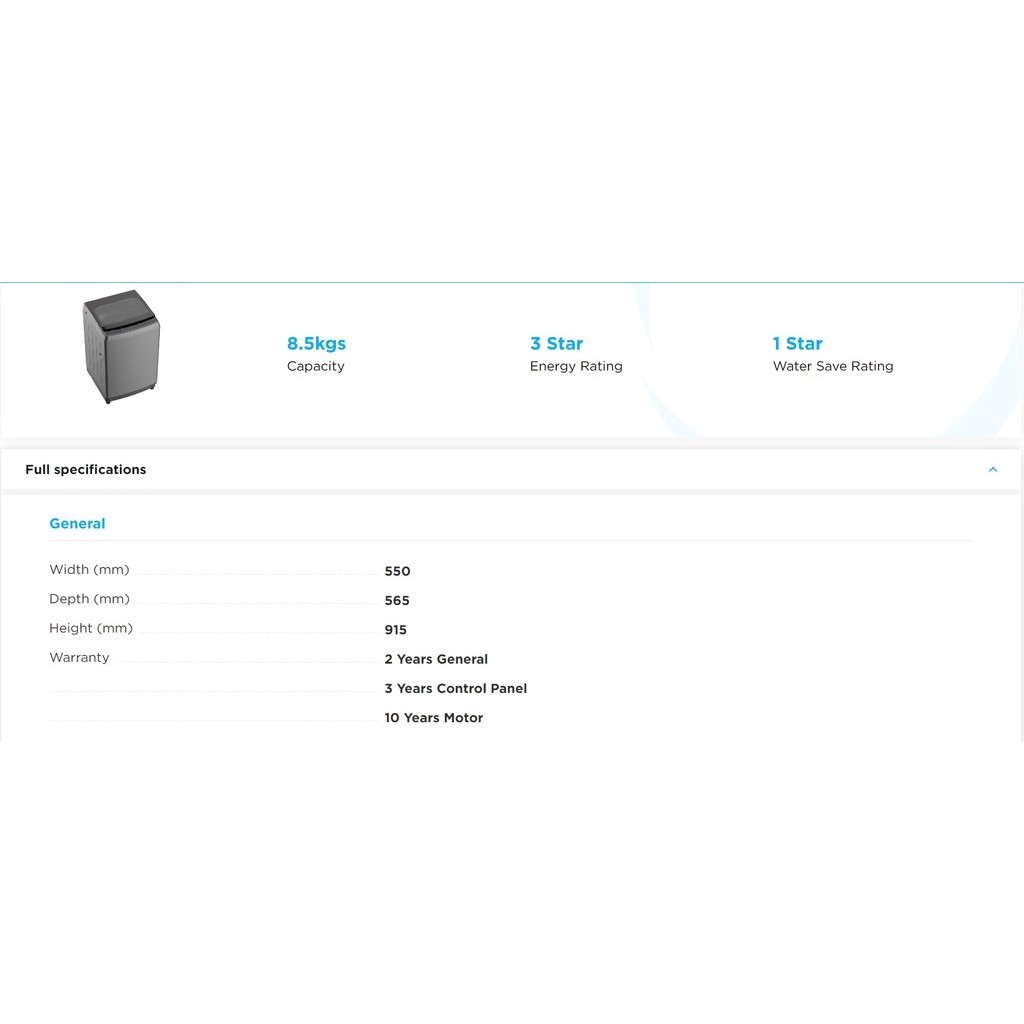Click the Height value showing 915
Viewport: 1024px width, 1024px height.
pos(395,630)
